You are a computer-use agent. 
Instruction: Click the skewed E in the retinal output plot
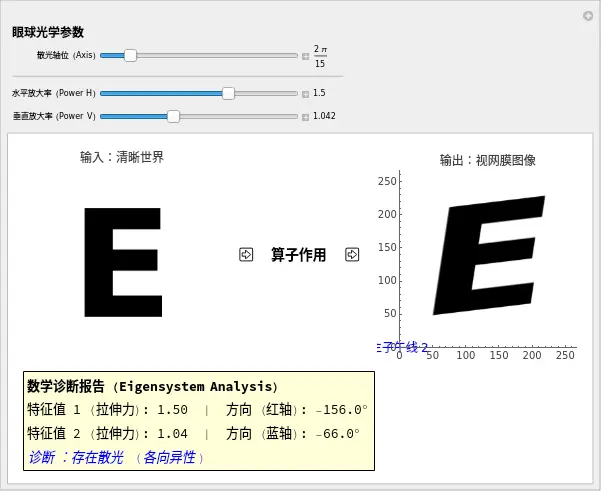[488, 256]
